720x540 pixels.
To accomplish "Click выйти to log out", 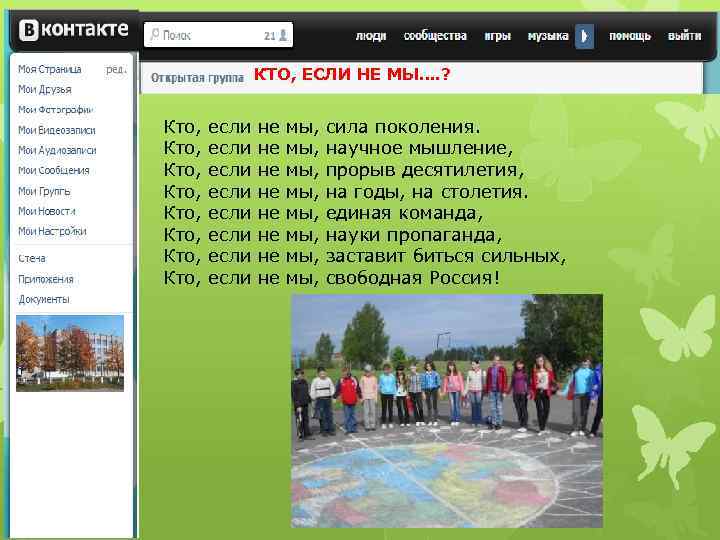I will pos(684,36).
